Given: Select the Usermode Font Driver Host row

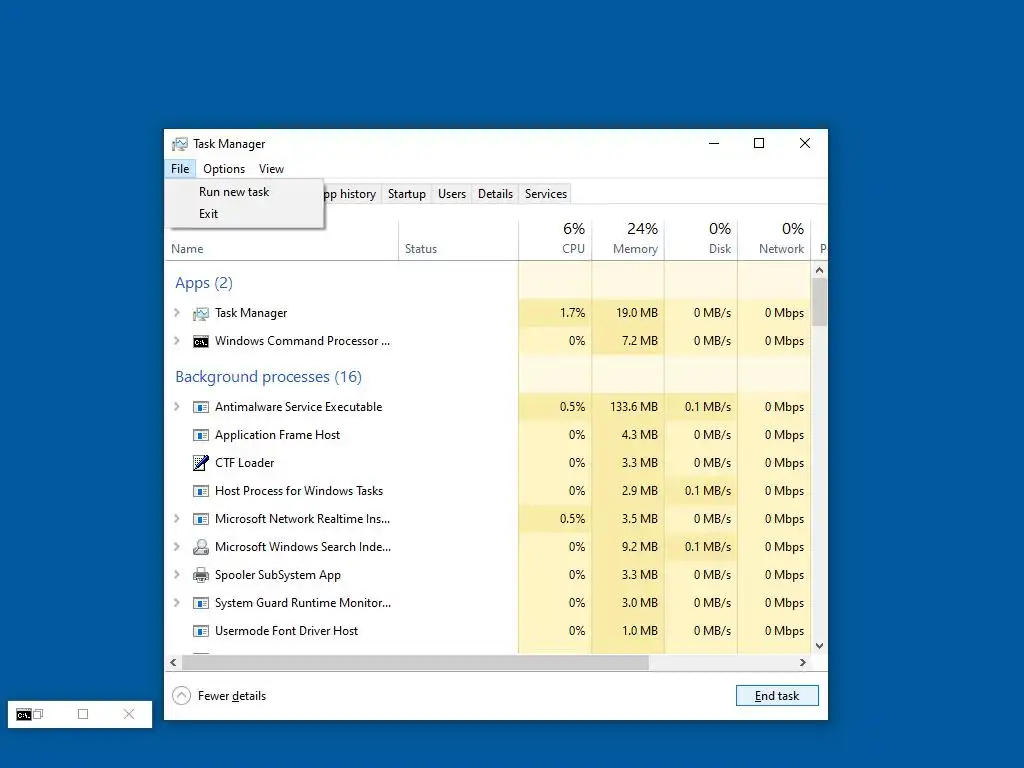Looking at the screenshot, I should pos(488,631).
